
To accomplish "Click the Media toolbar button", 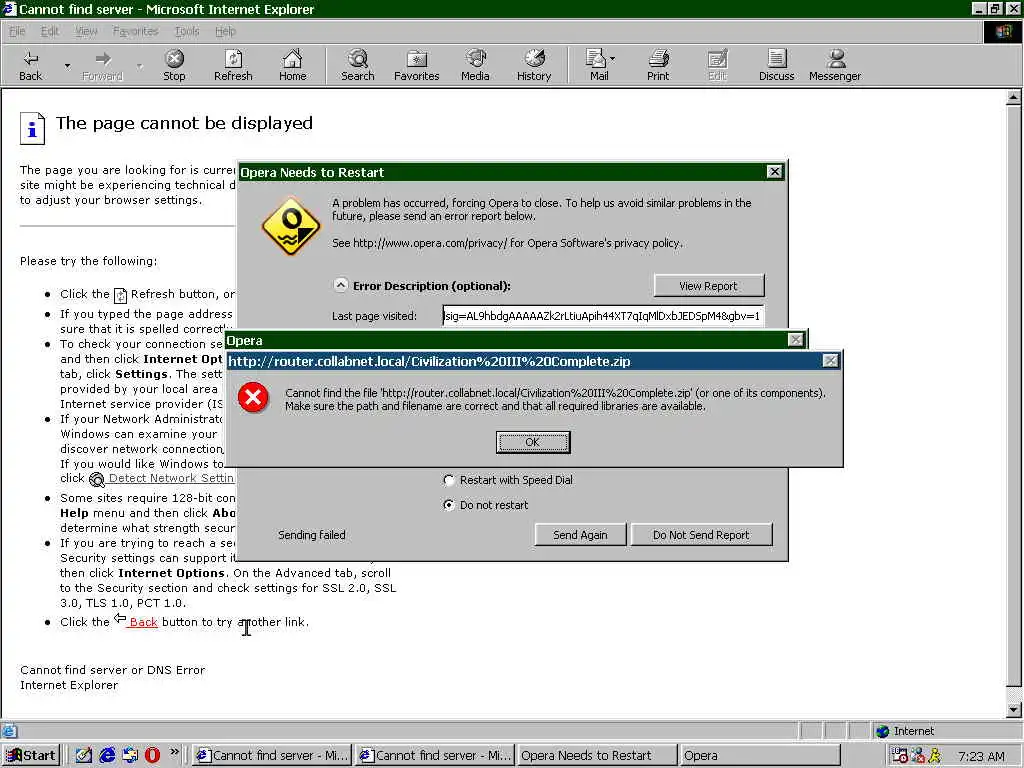I will click(x=475, y=65).
